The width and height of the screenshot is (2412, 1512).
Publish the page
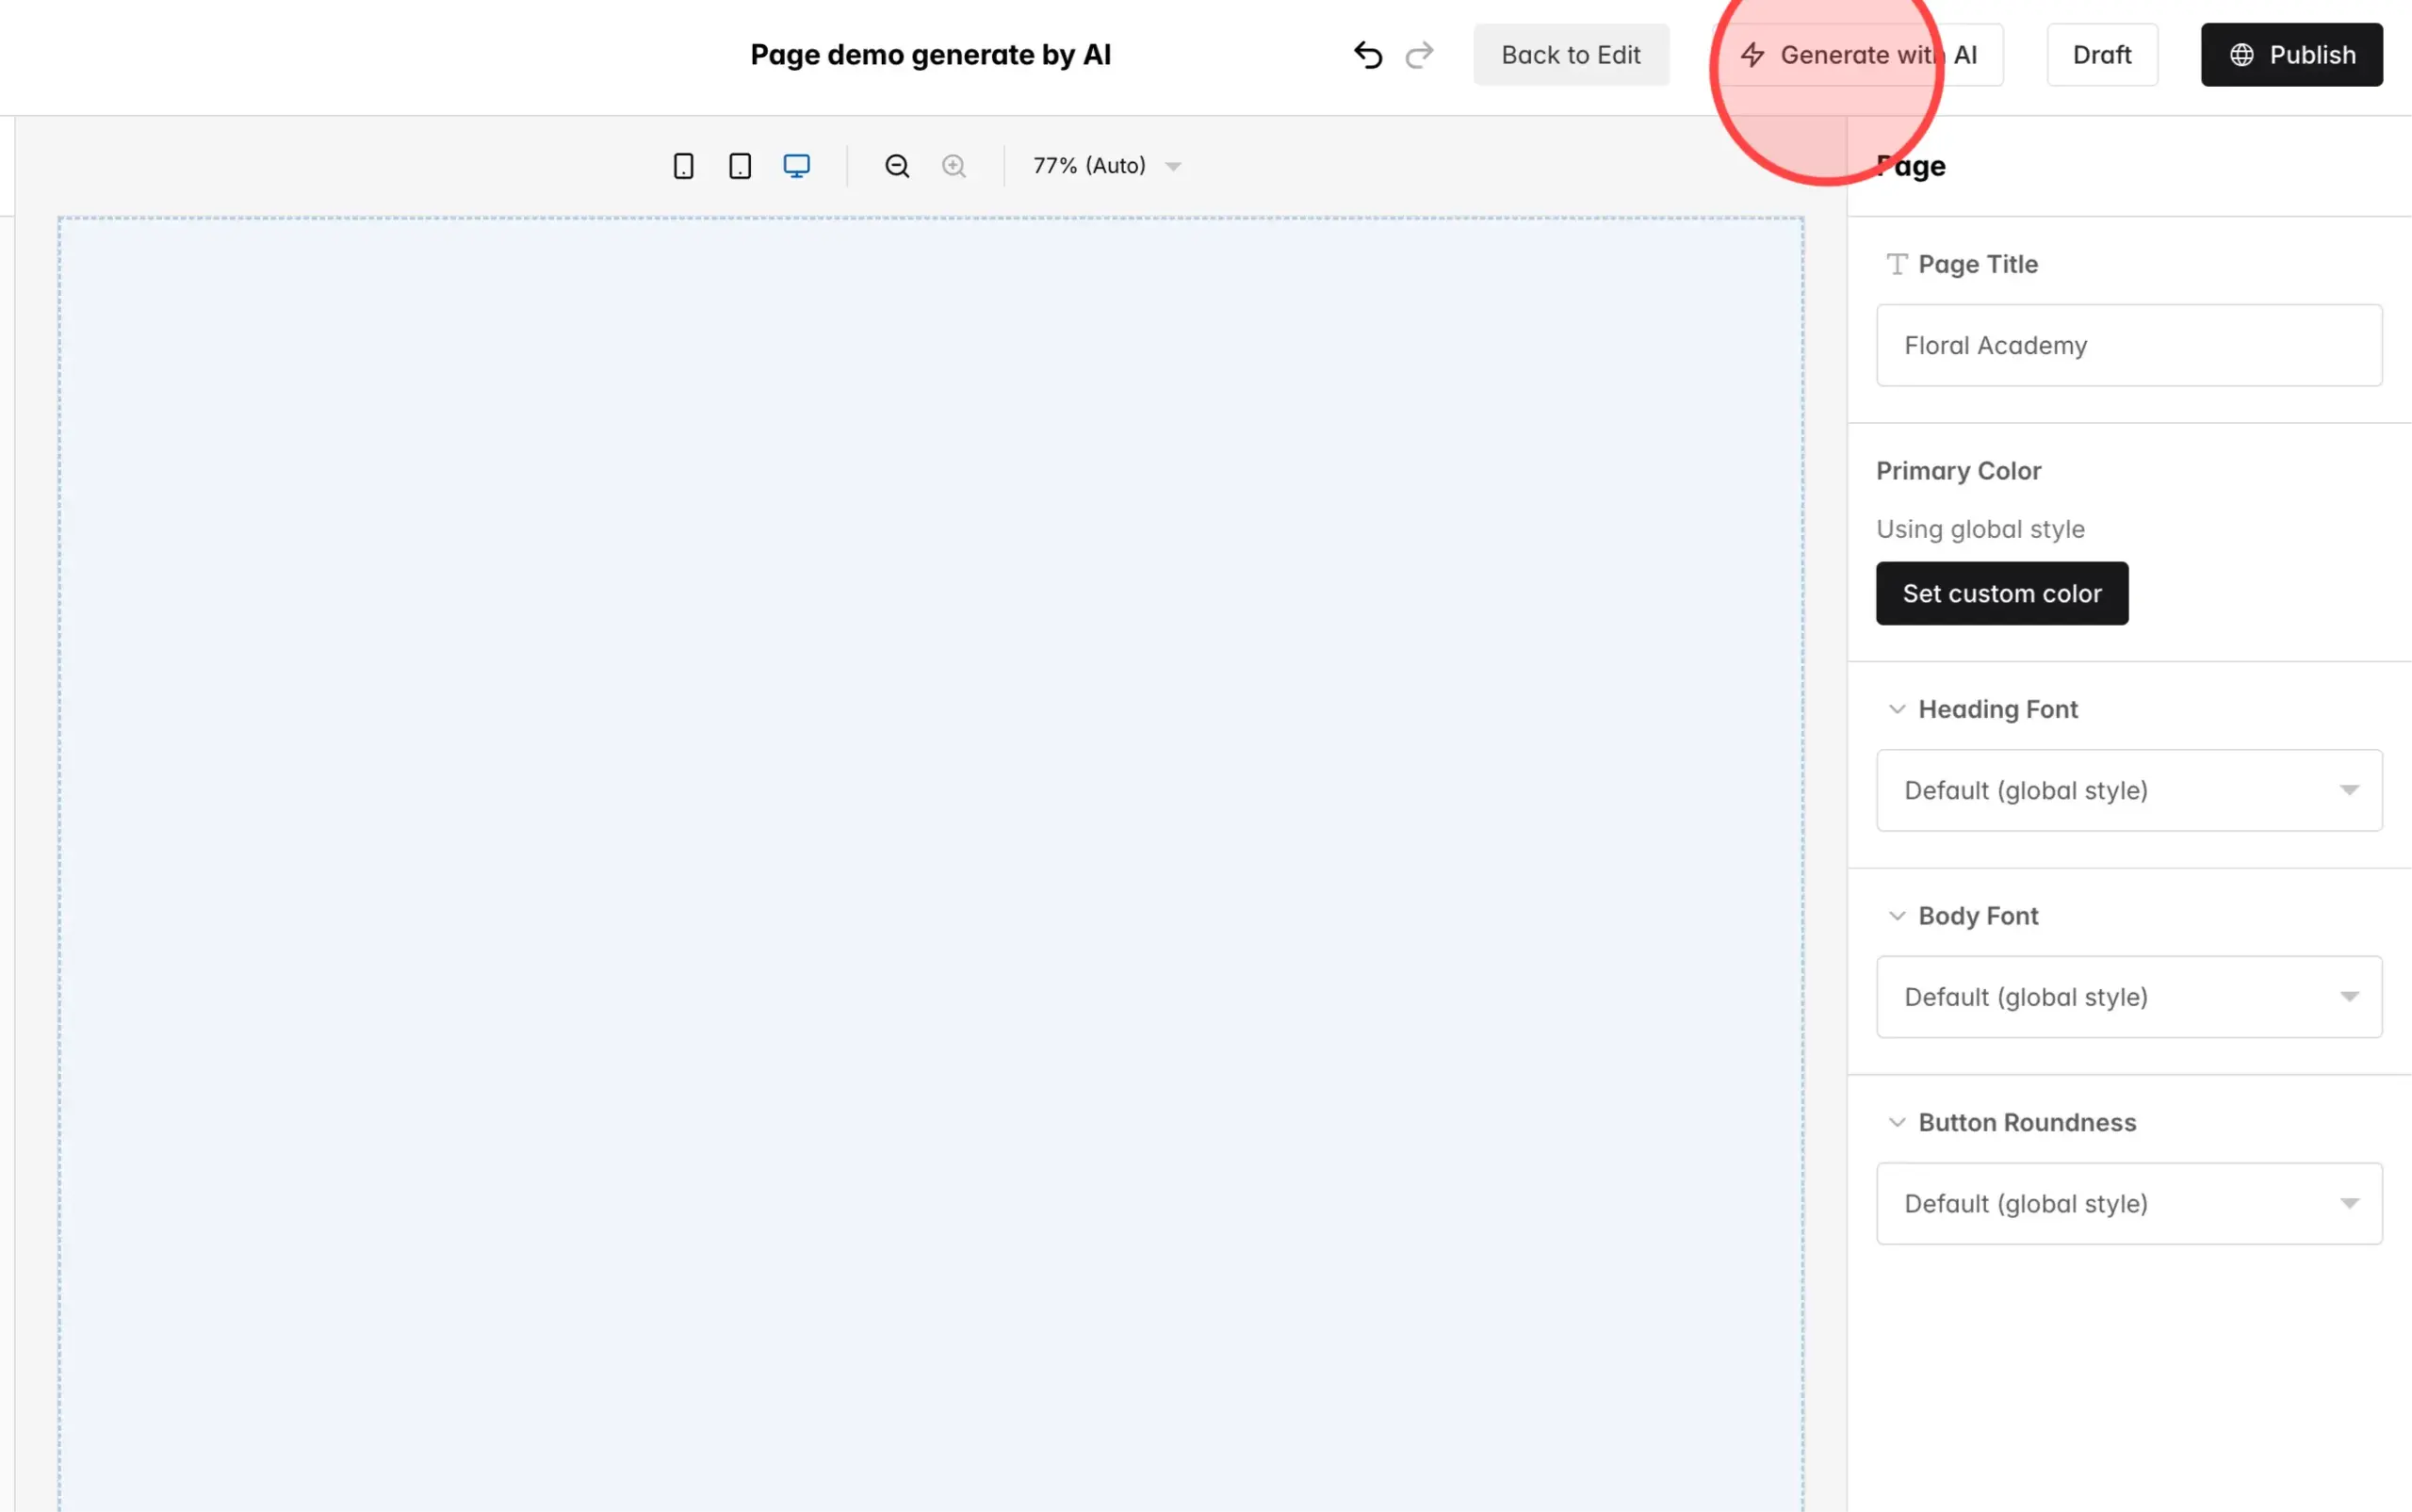tap(2292, 55)
